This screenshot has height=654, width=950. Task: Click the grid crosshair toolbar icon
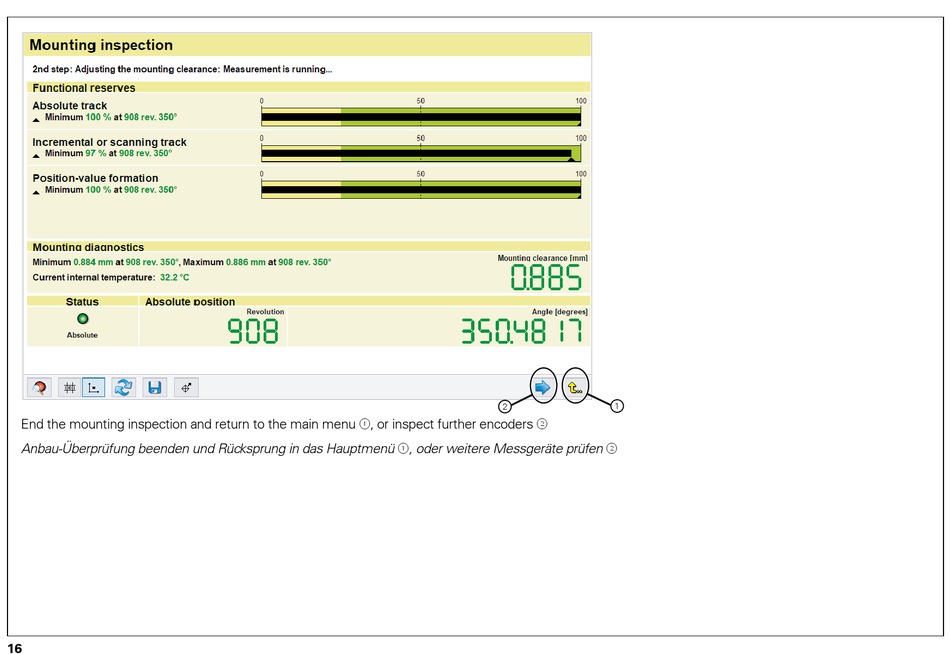[x=70, y=387]
